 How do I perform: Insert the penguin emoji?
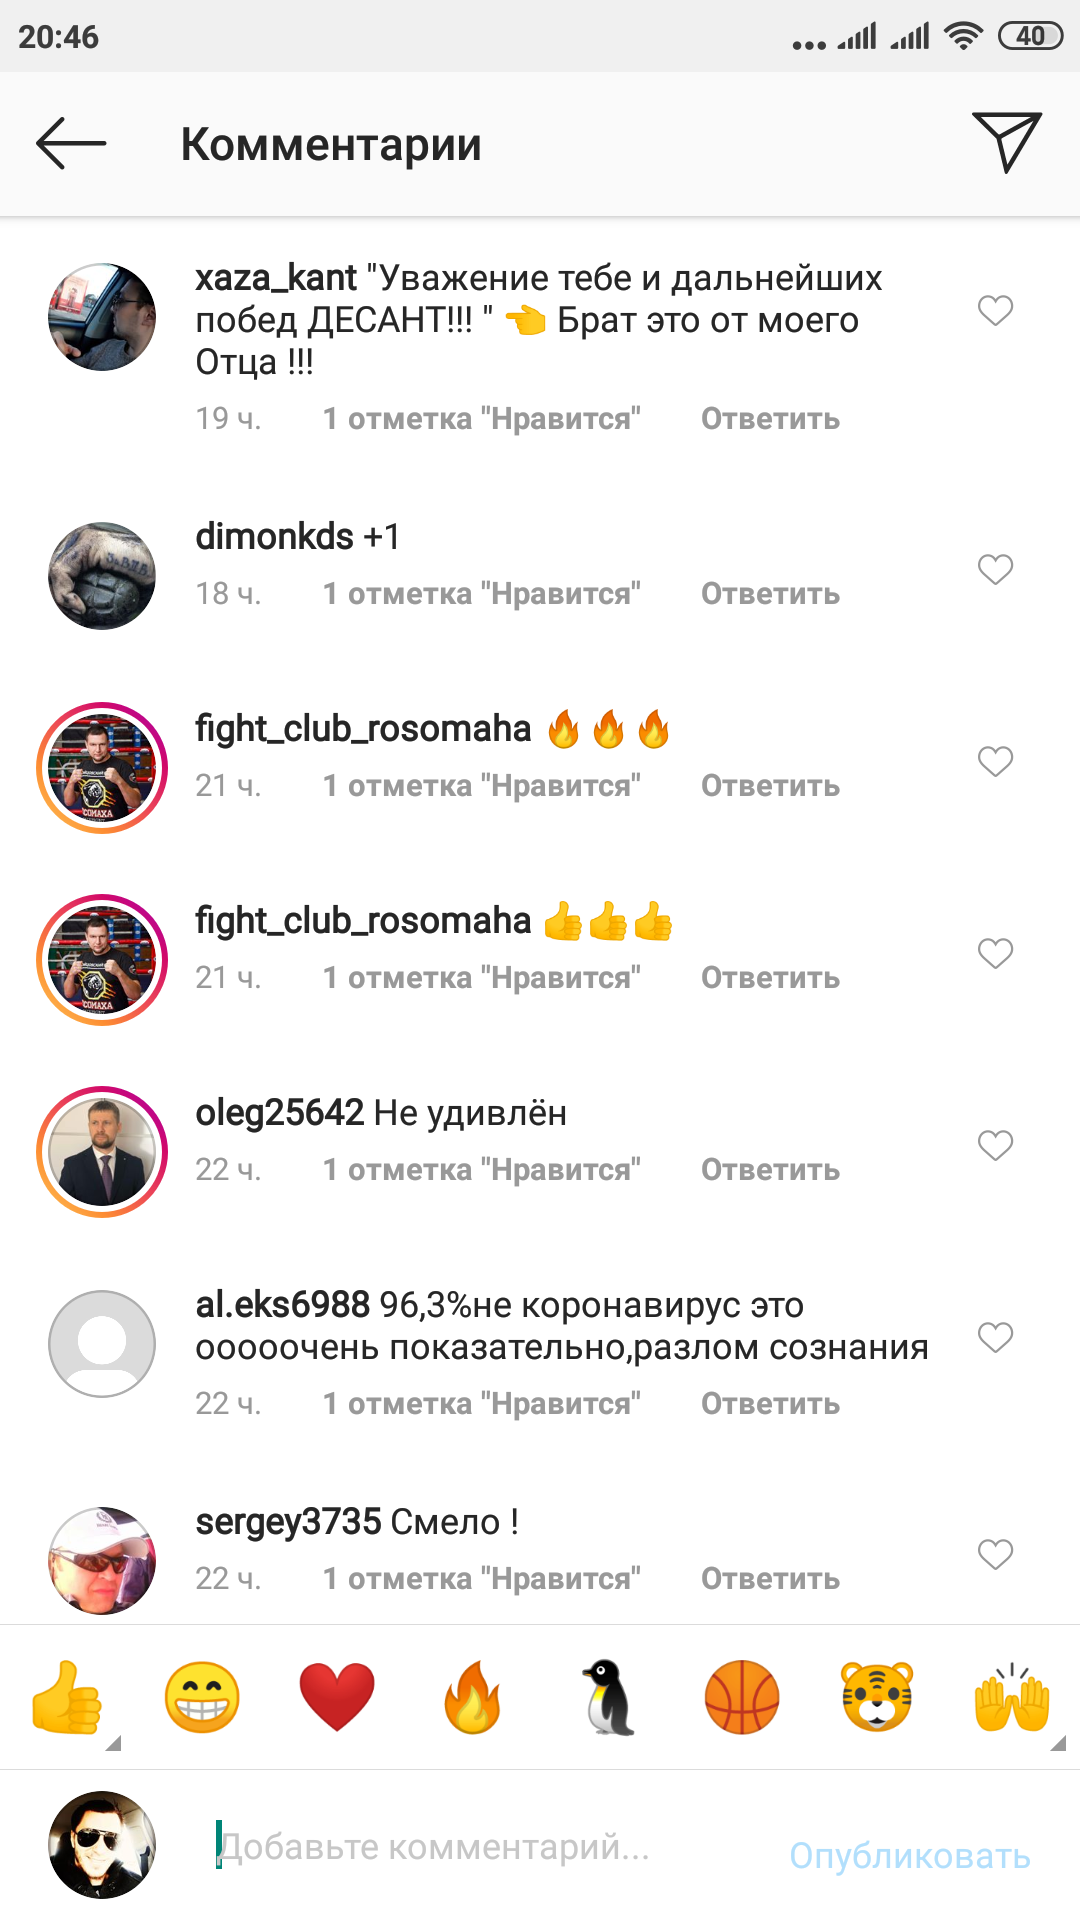click(607, 1697)
